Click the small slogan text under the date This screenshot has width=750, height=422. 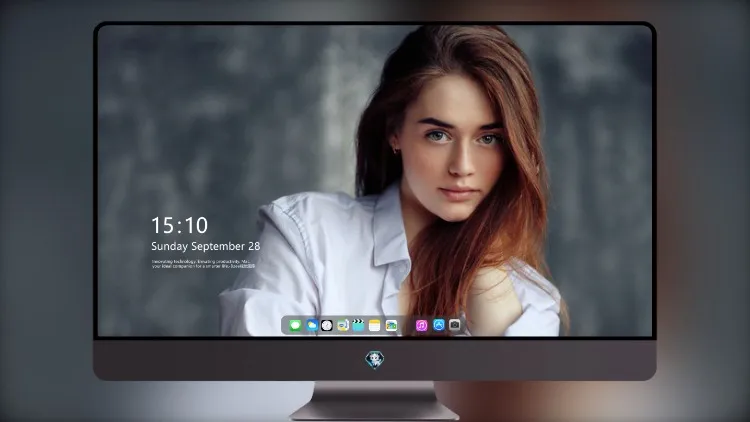[x=203, y=264]
